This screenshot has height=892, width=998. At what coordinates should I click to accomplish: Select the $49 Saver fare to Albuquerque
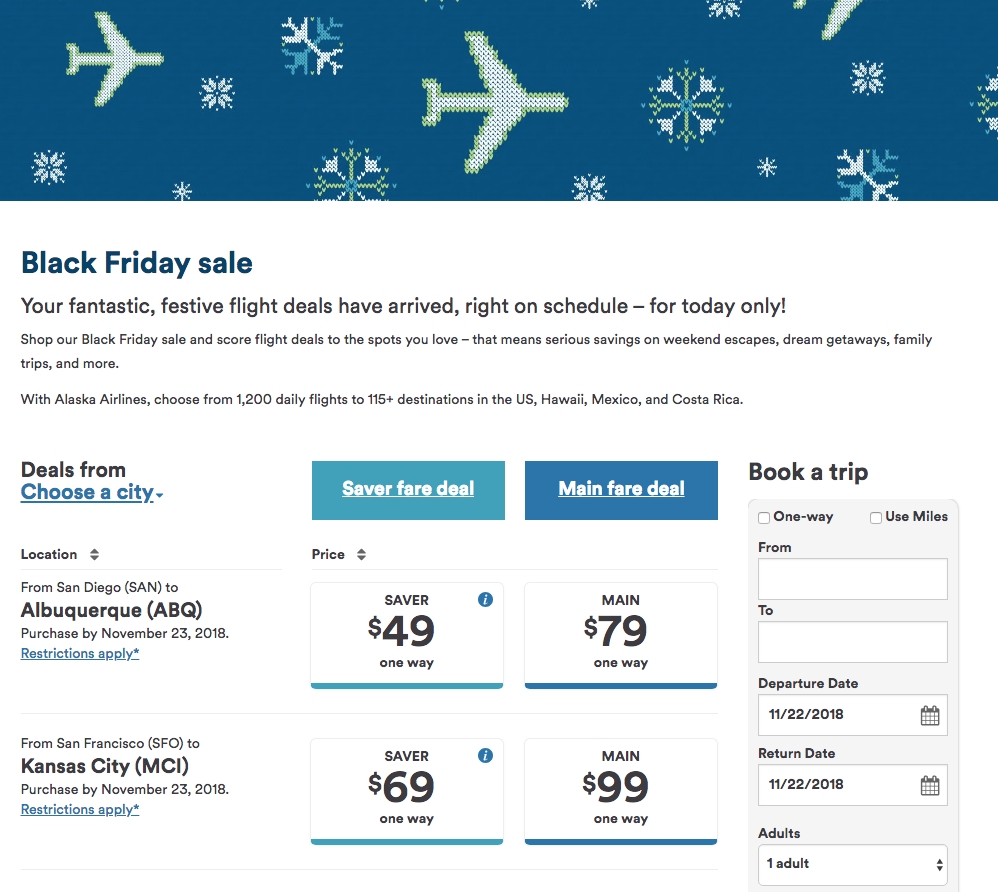pos(407,635)
